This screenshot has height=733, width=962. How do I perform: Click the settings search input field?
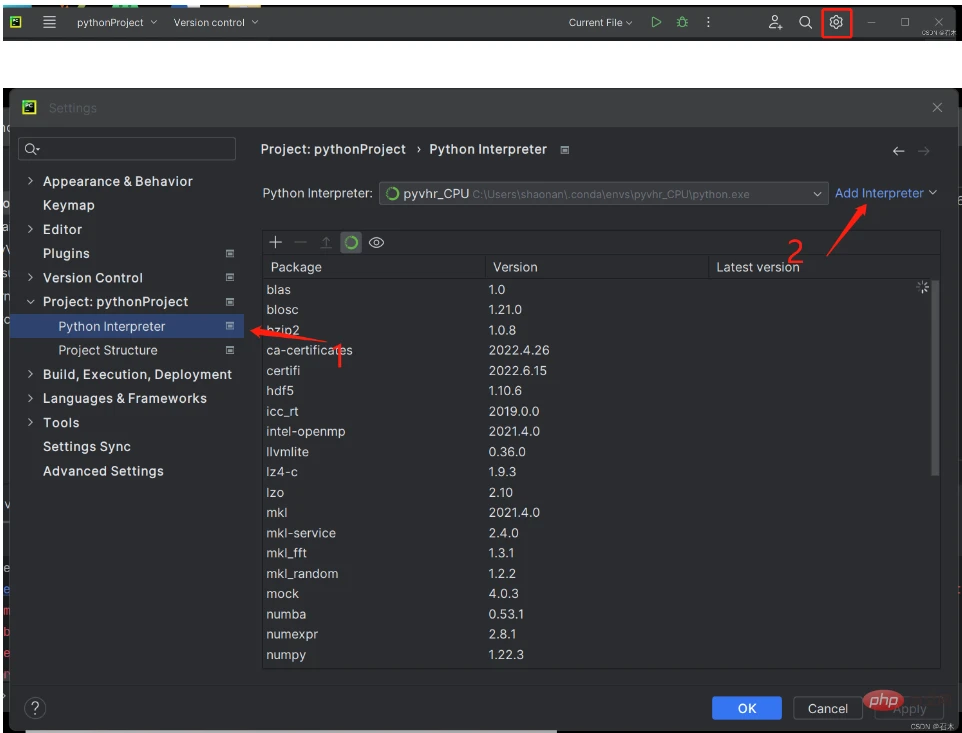click(127, 149)
